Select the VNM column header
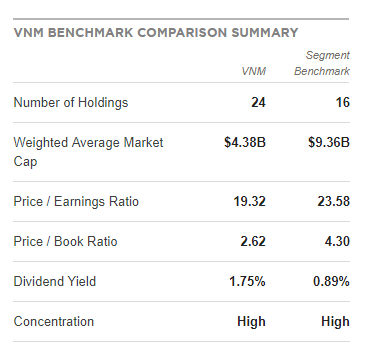 pyautogui.click(x=254, y=71)
